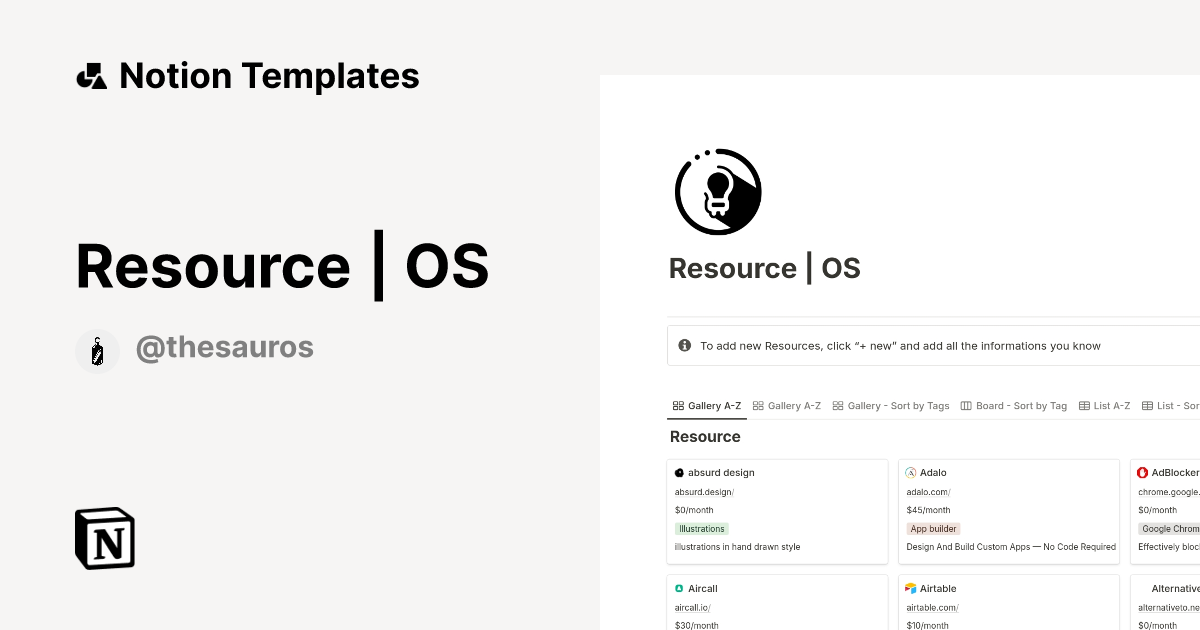Click the @thesauros username link
This screenshot has width=1200, height=630.
225,346
